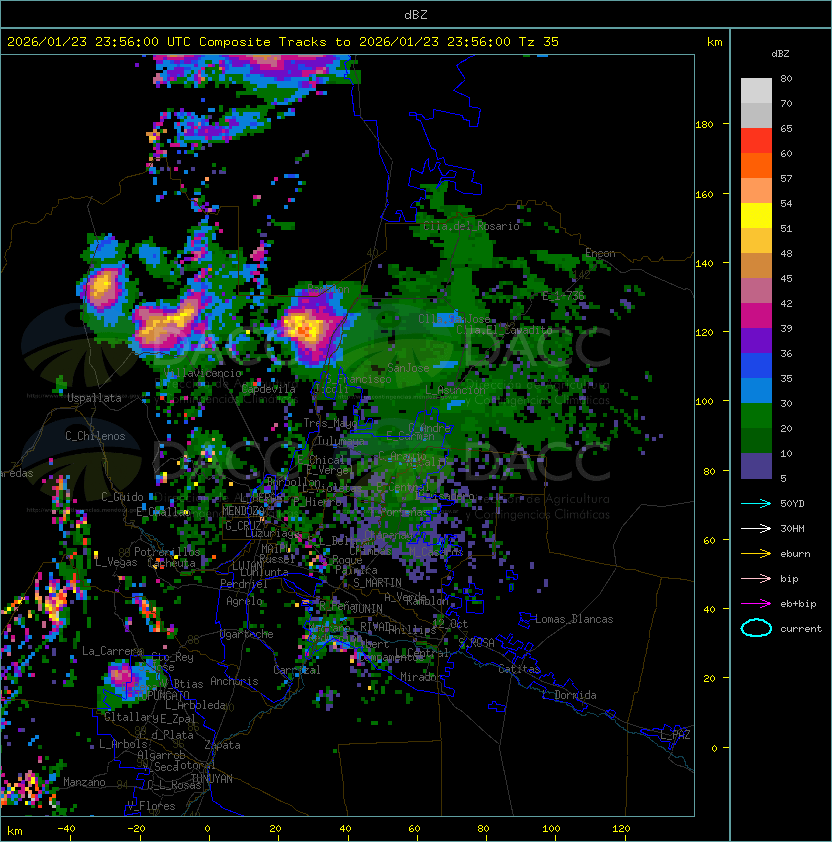
Task: Click the 'C_Guido' map label
Action: click(122, 497)
